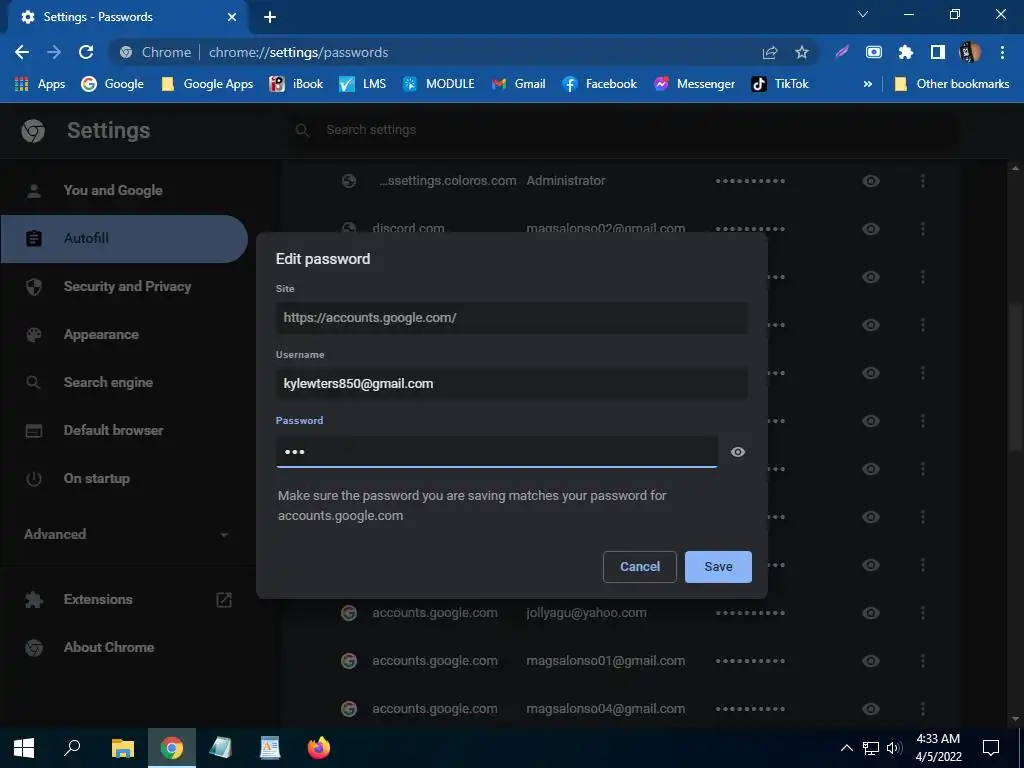The width and height of the screenshot is (1024, 768).
Task: Open the Facebook bookmark
Action: [x=599, y=84]
